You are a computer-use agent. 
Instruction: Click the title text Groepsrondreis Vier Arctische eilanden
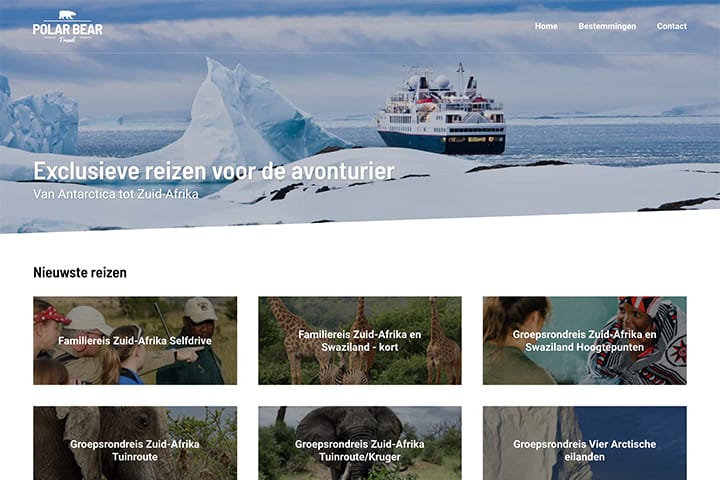click(585, 450)
